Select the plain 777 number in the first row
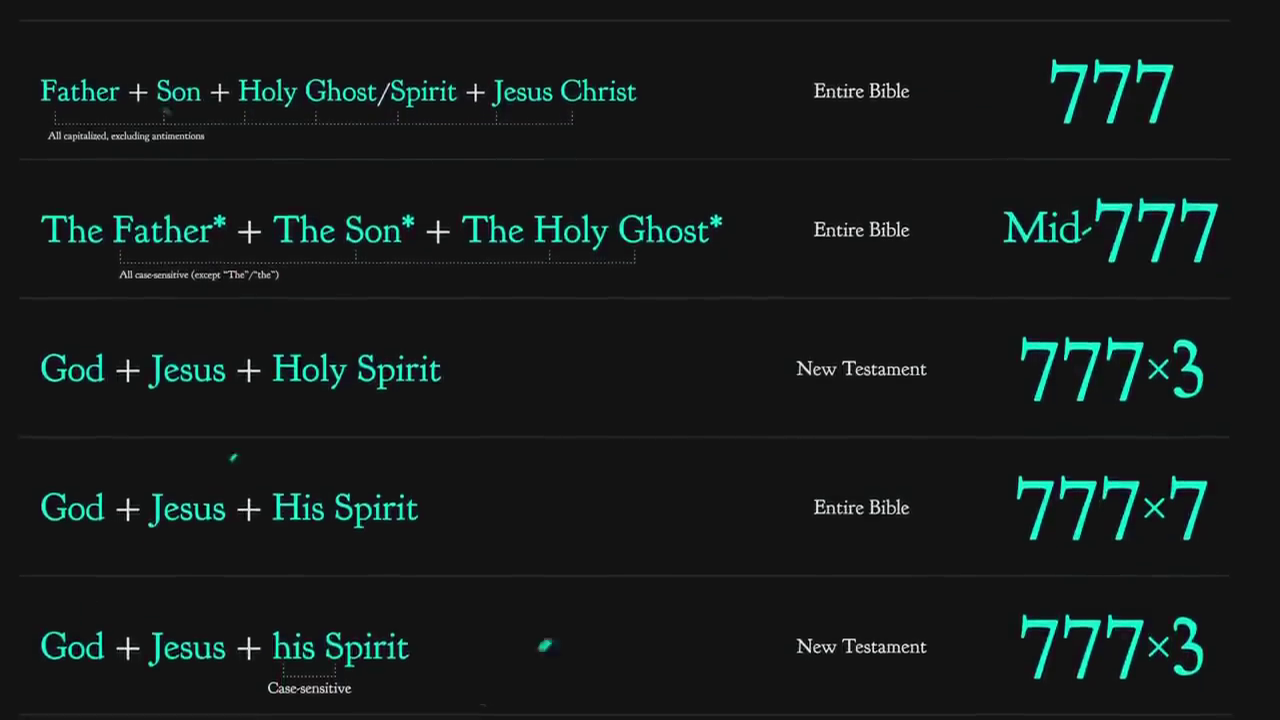This screenshot has width=1280, height=720. click(1111, 93)
